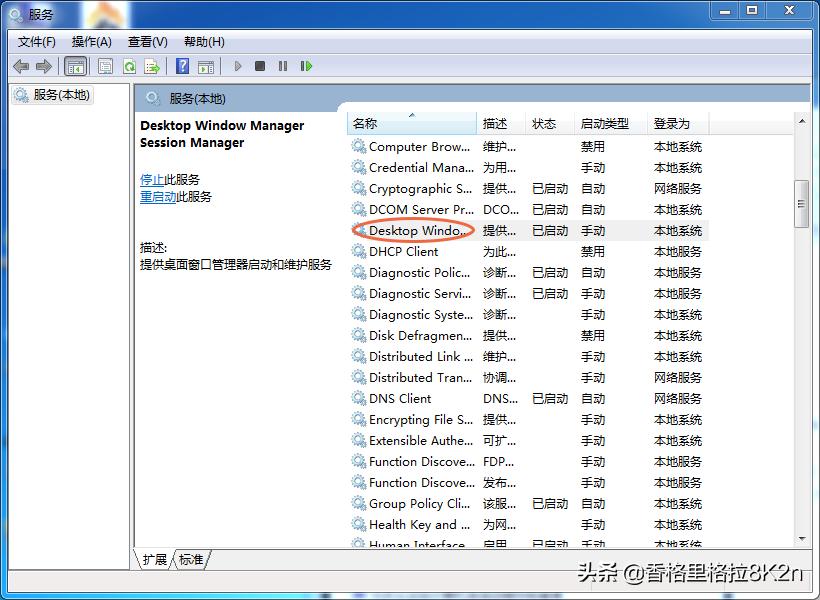The width and height of the screenshot is (820, 600).
Task: Restart the service with the step icon
Action: [x=307, y=66]
